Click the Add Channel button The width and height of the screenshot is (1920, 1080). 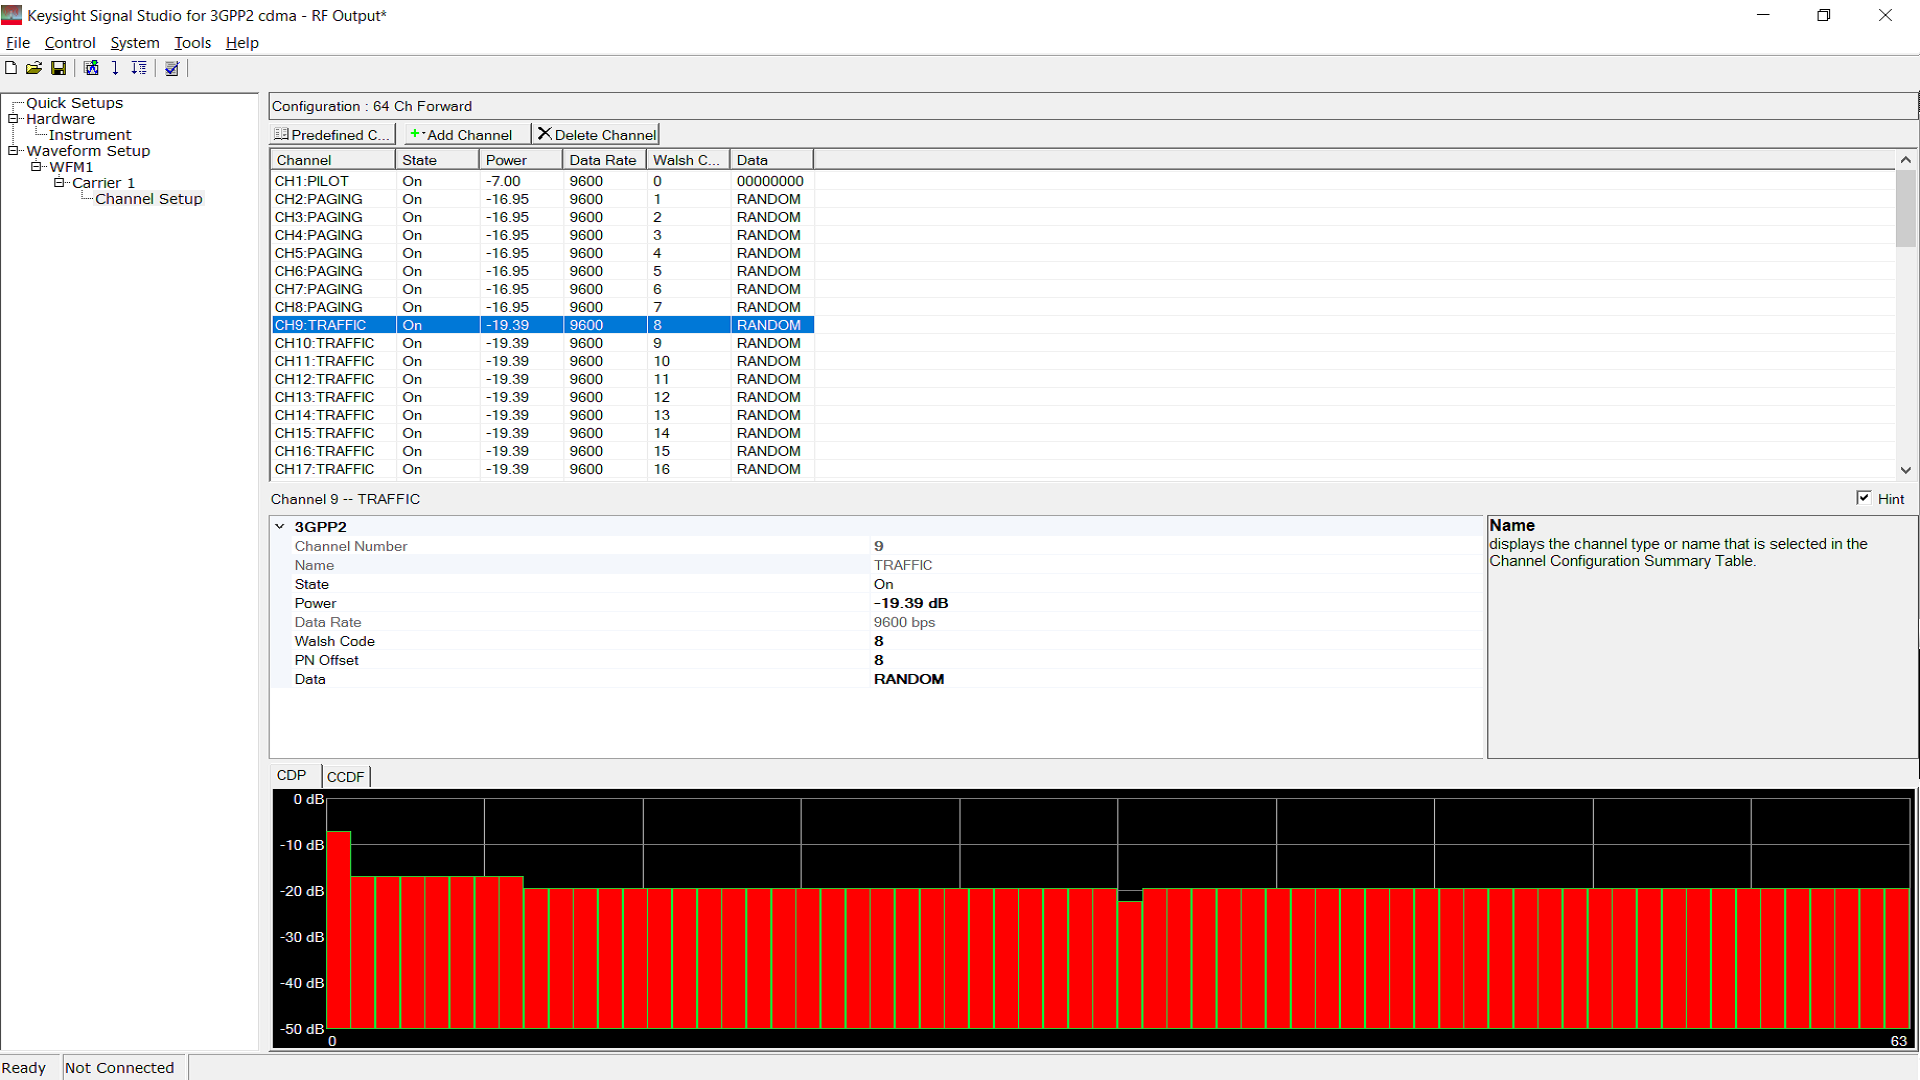click(x=461, y=134)
